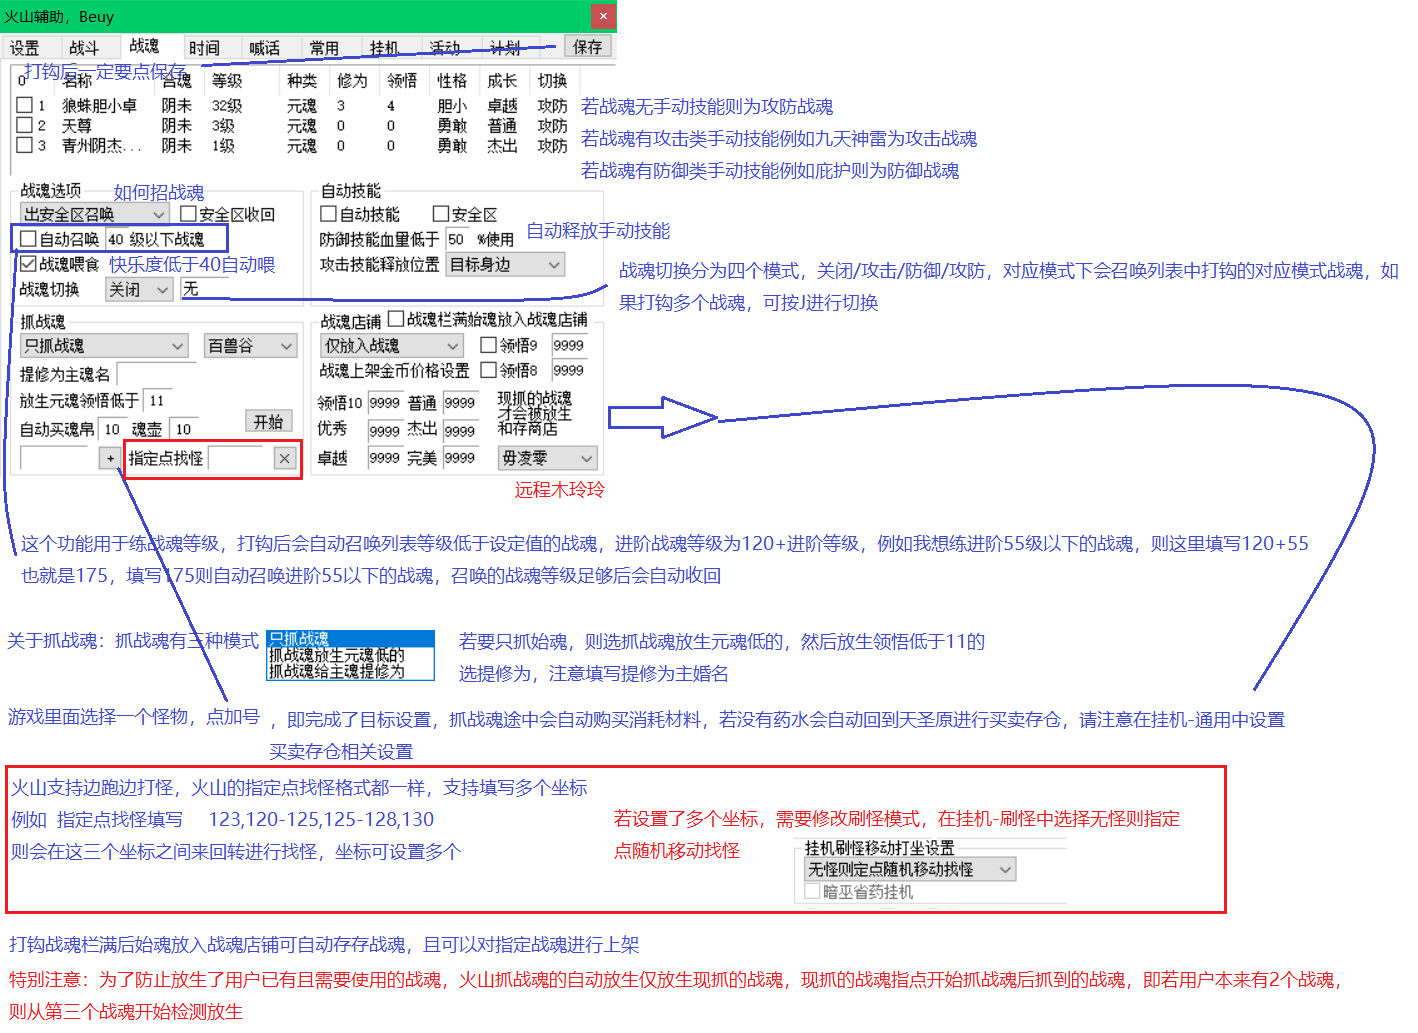
Task: Tick the 领悟9 checkbox
Action: point(489,345)
